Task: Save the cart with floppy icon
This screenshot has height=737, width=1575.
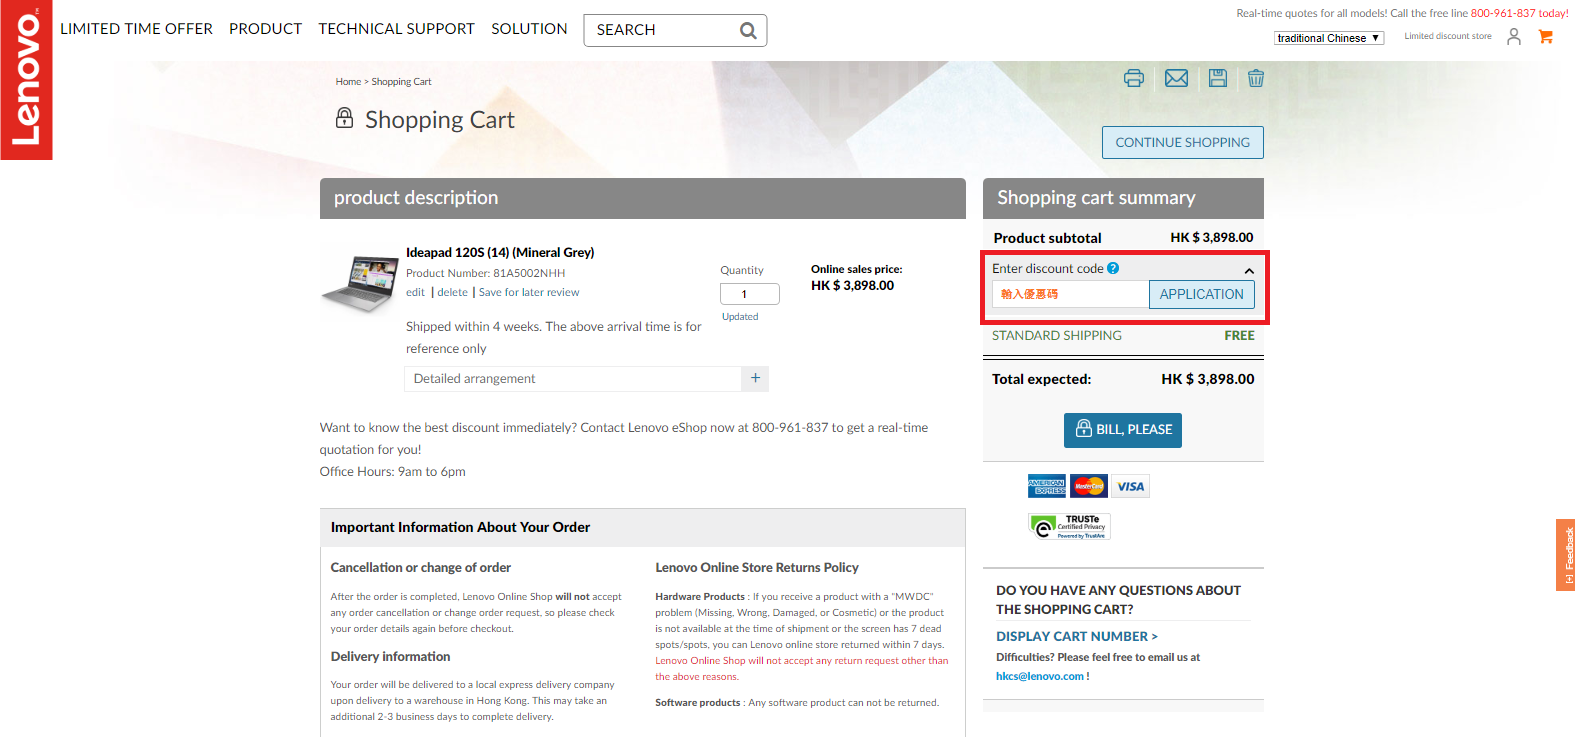Action: [1218, 78]
